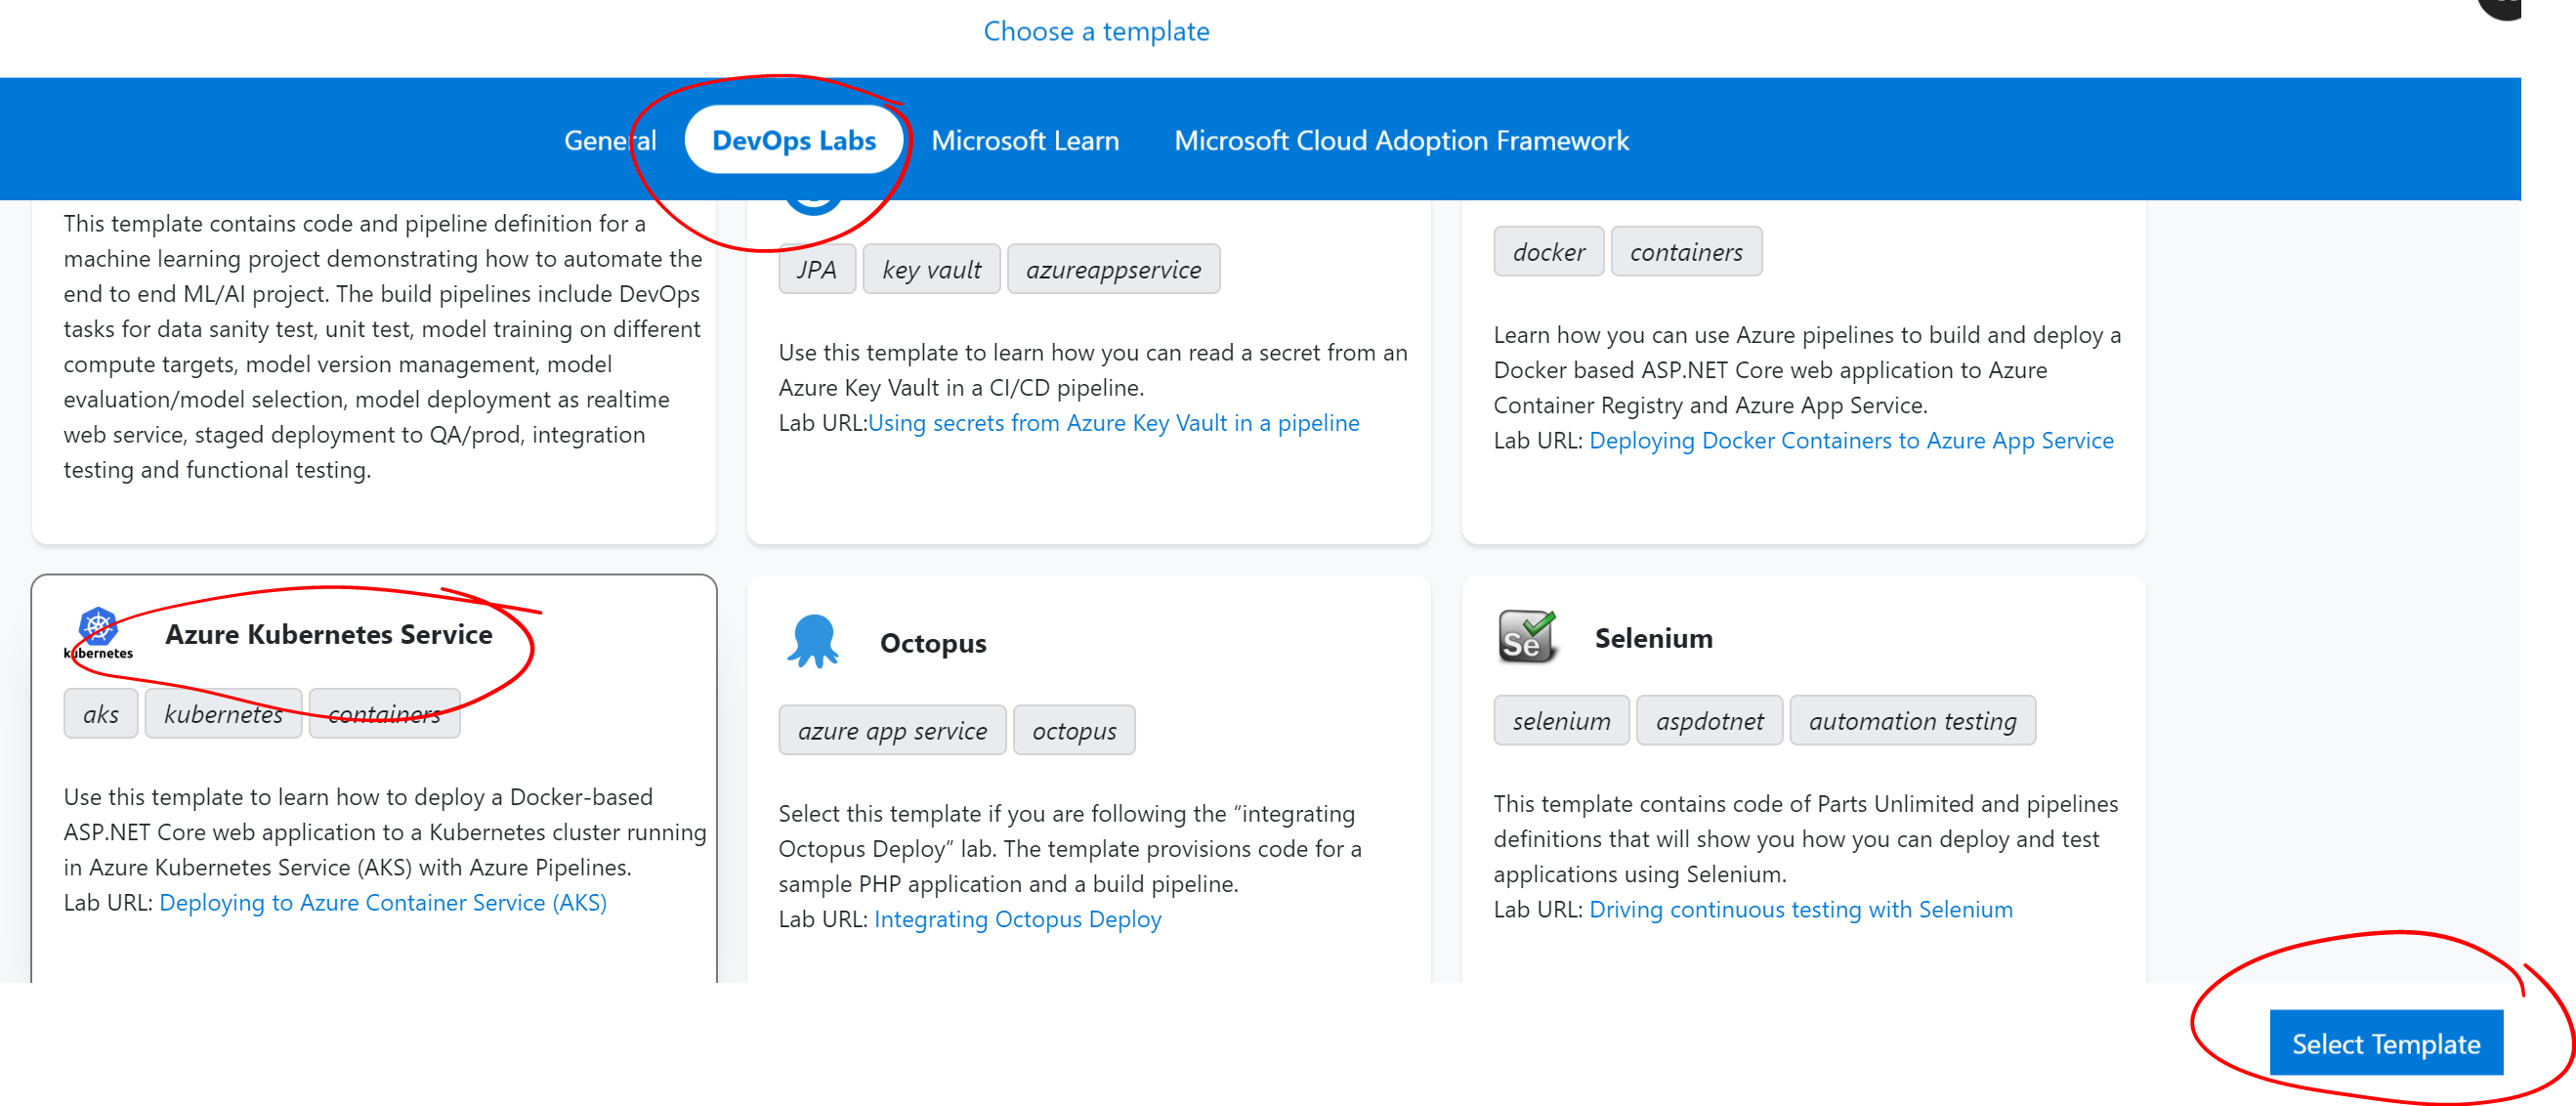Click the key vault tag
This screenshot has width=2576, height=1106.
pos(931,269)
